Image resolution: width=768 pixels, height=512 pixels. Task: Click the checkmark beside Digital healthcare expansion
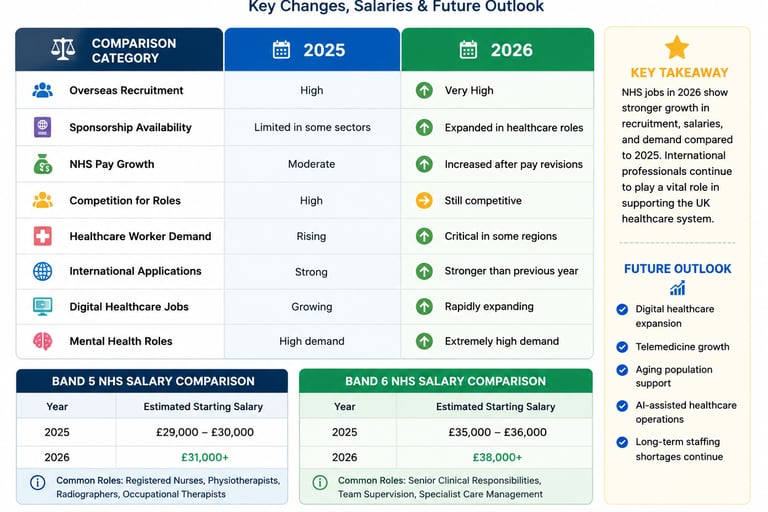tap(622, 309)
